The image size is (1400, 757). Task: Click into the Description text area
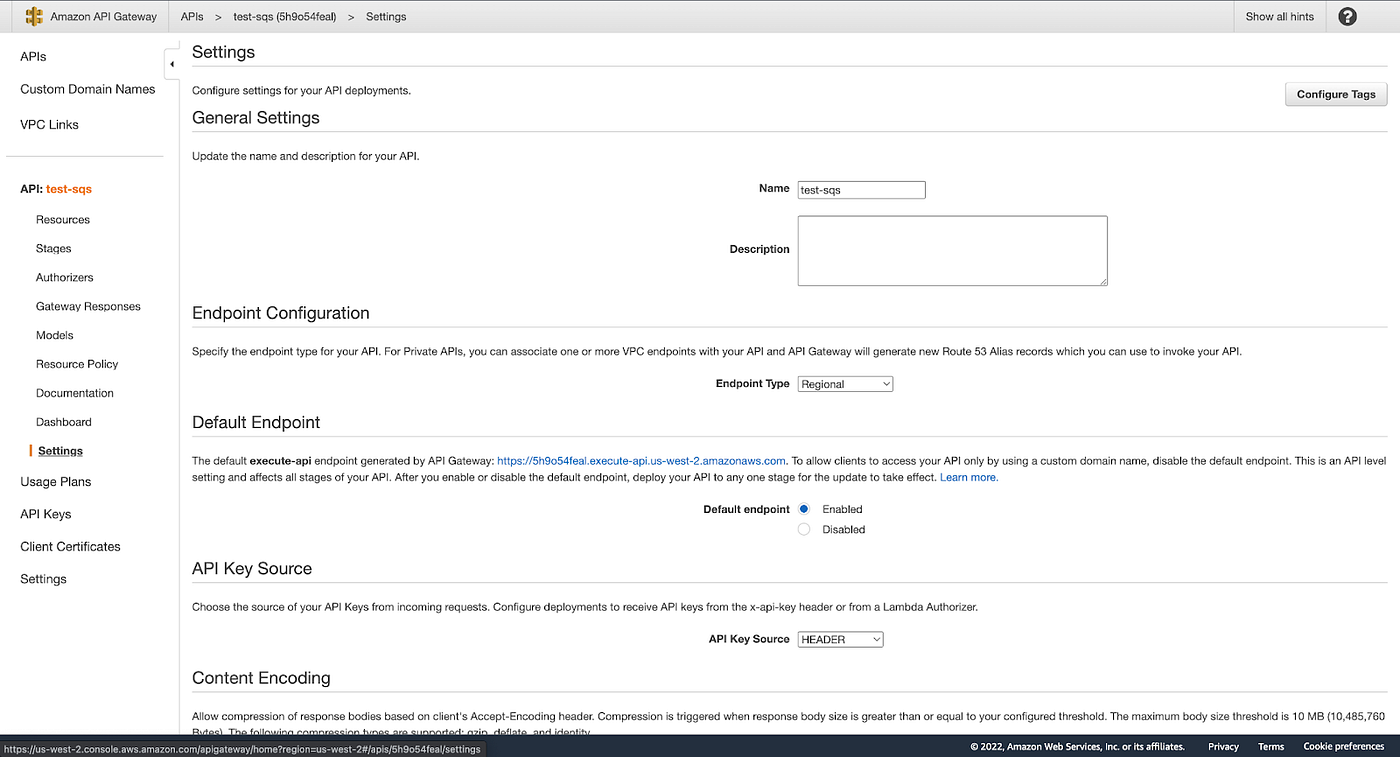point(953,250)
